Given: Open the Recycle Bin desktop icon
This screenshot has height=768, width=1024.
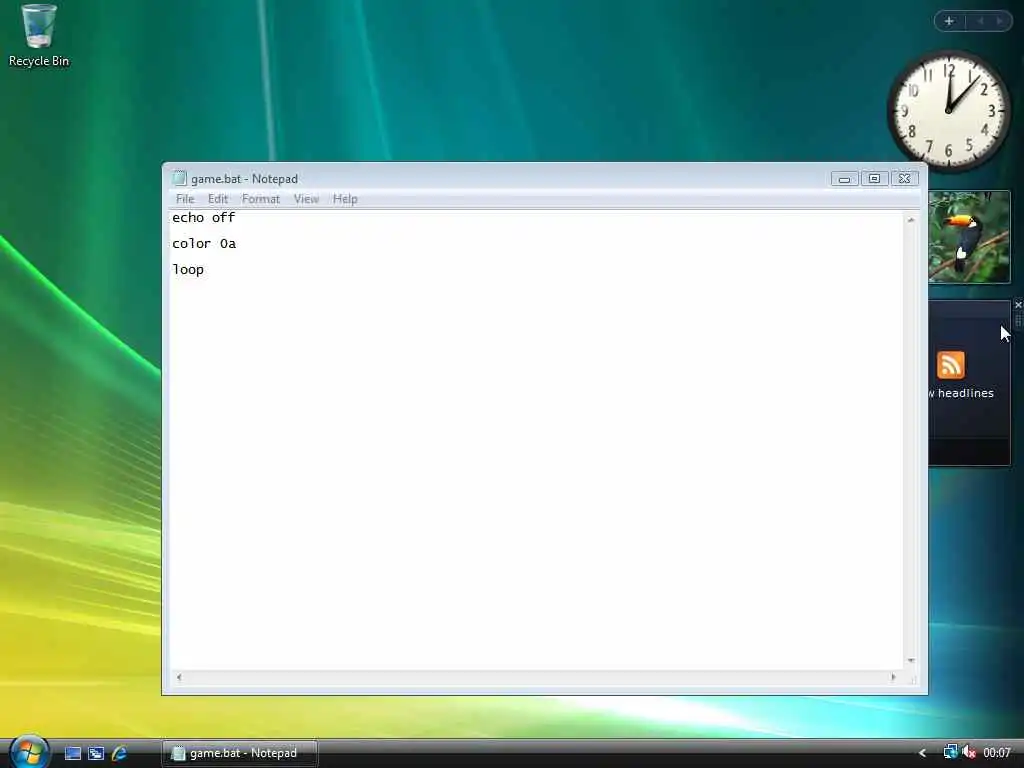Looking at the screenshot, I should 39,35.
